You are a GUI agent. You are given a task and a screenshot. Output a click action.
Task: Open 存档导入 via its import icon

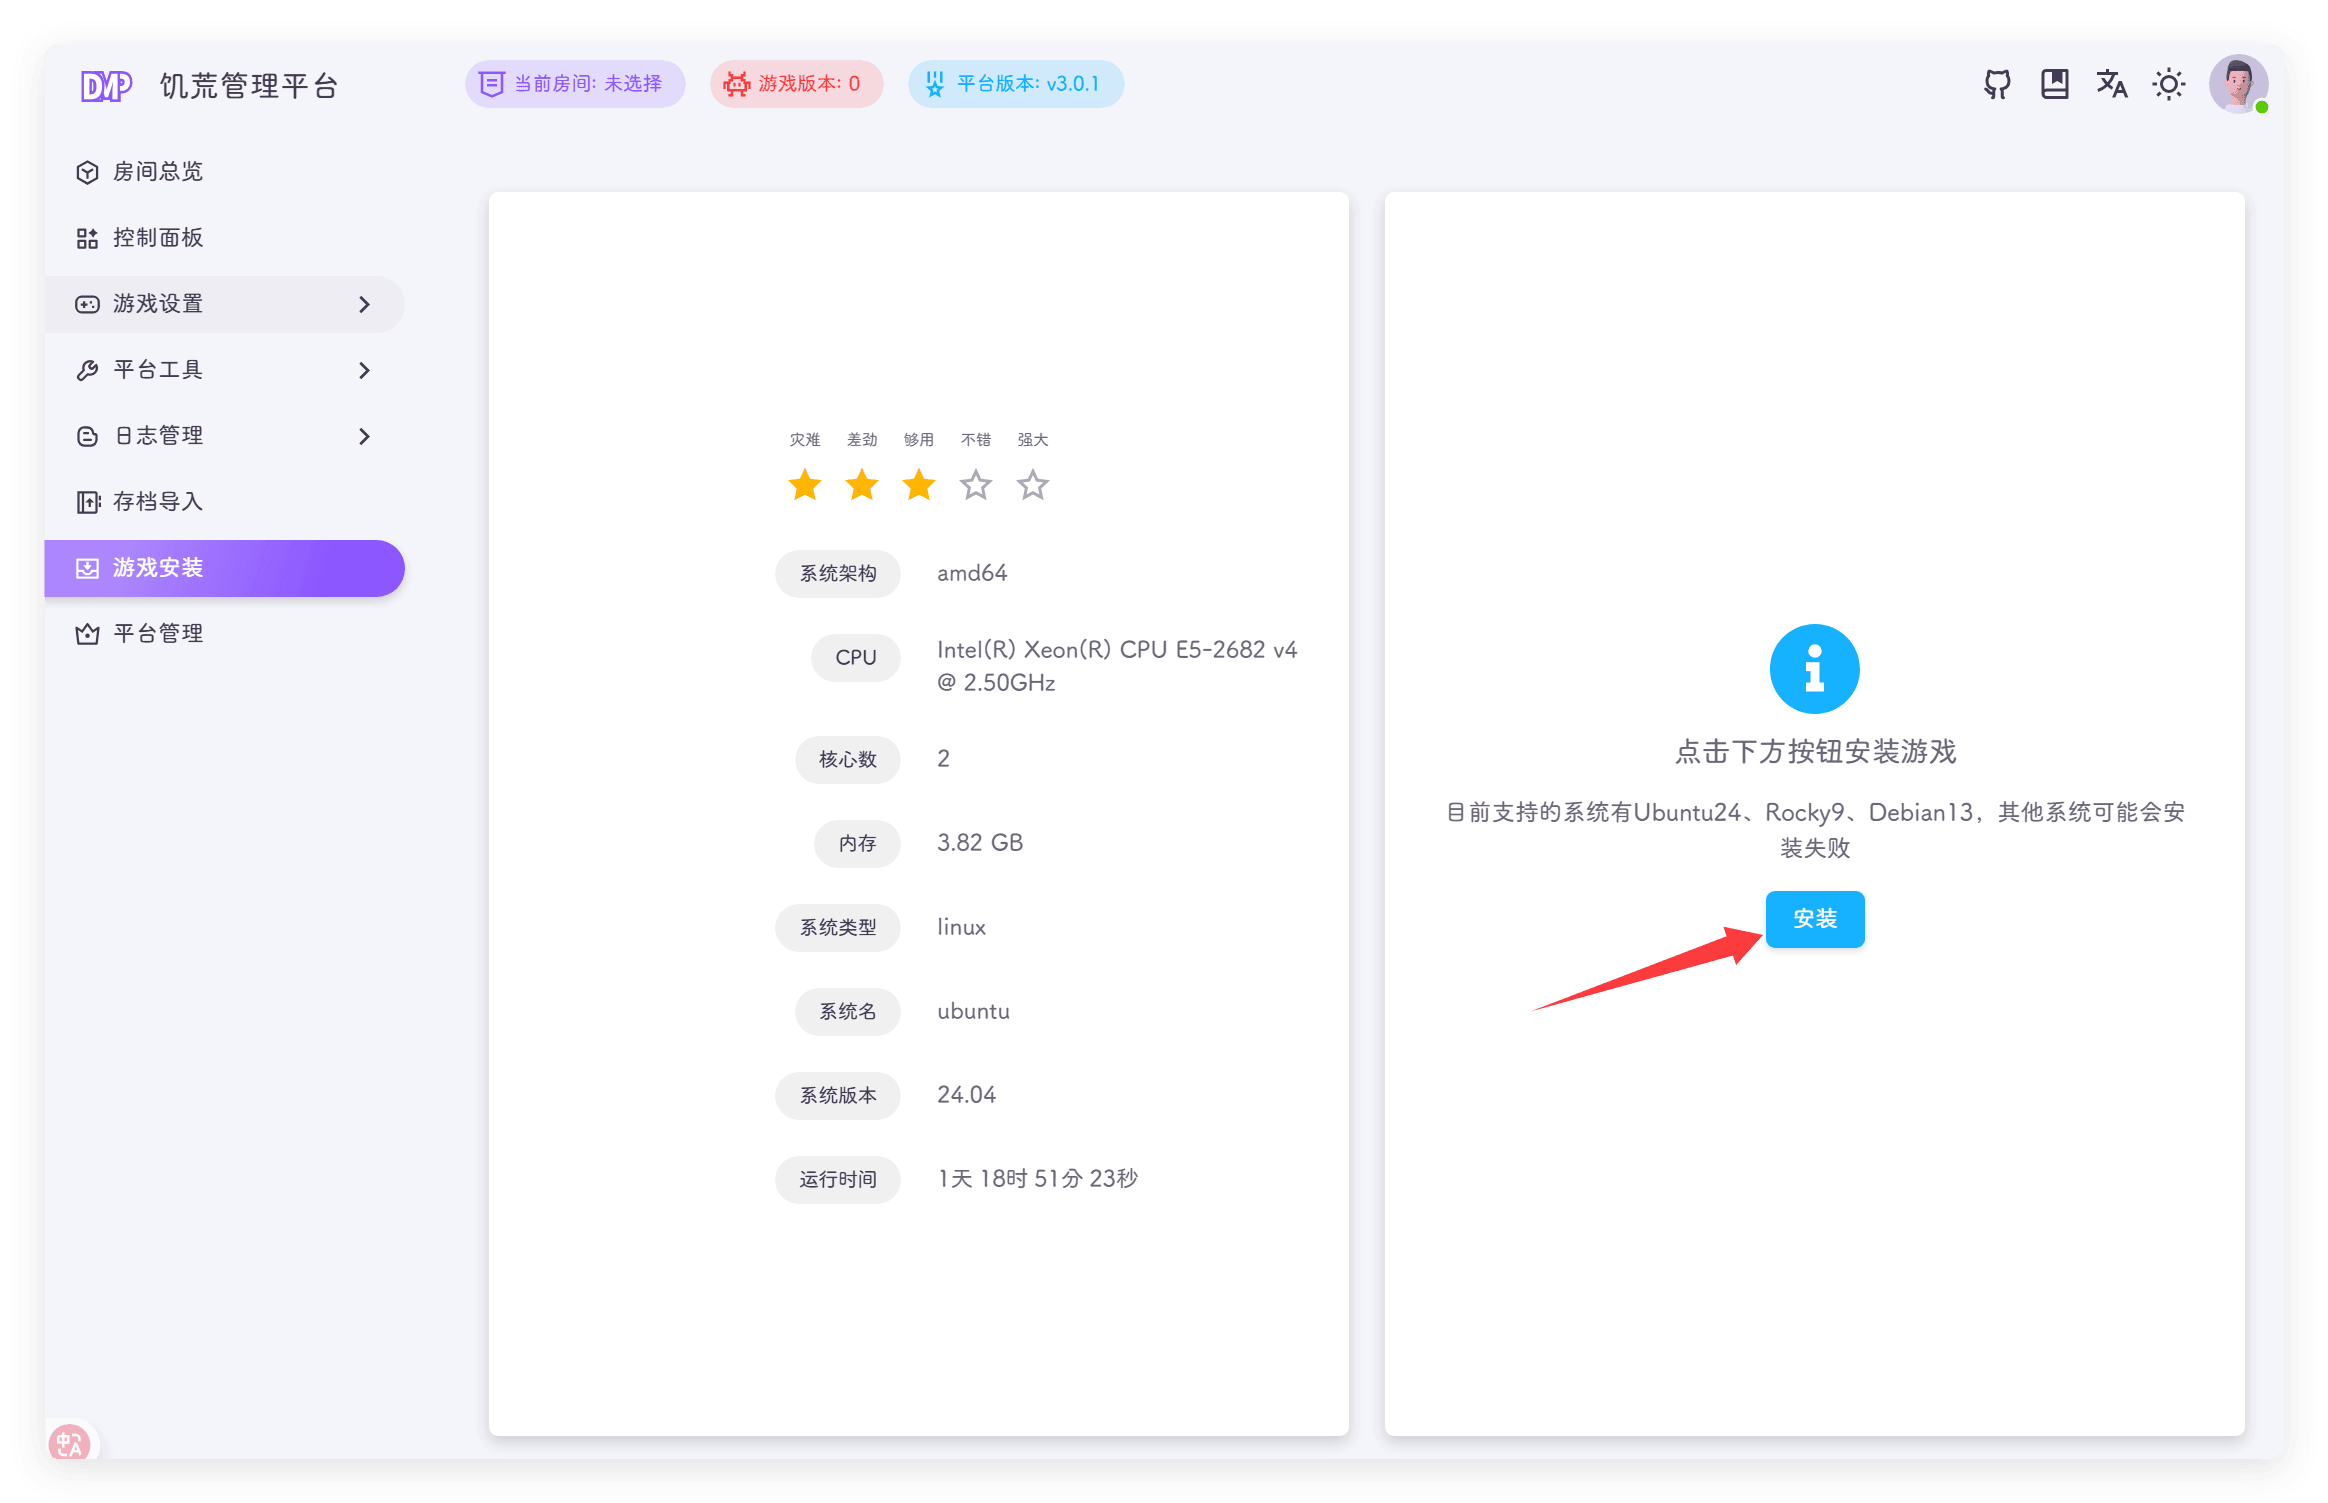tap(87, 501)
